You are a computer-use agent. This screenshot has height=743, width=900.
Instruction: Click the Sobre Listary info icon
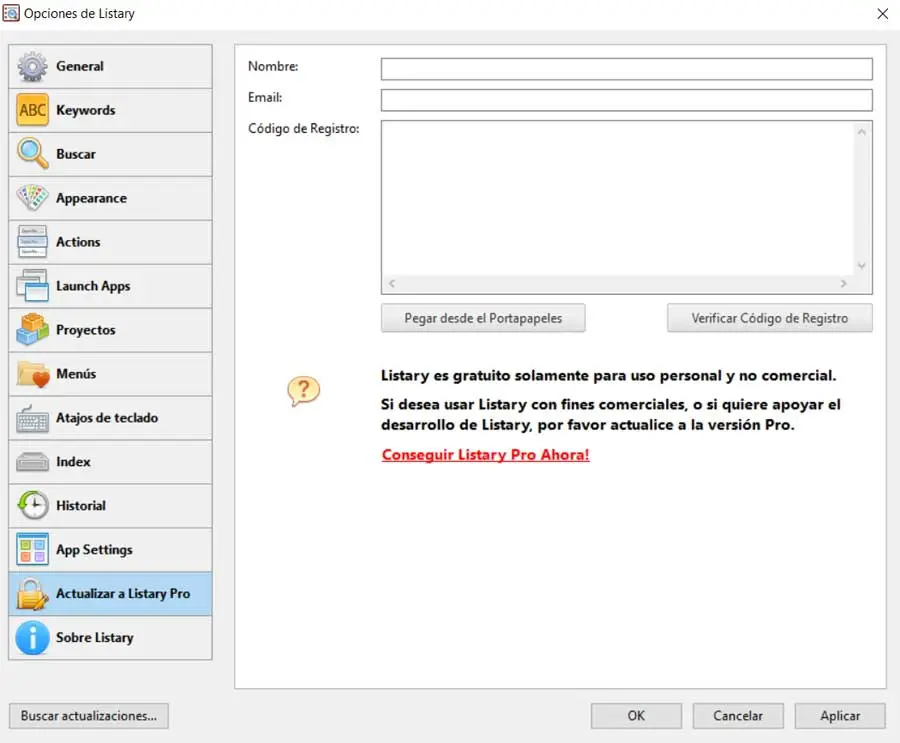pyautogui.click(x=33, y=637)
